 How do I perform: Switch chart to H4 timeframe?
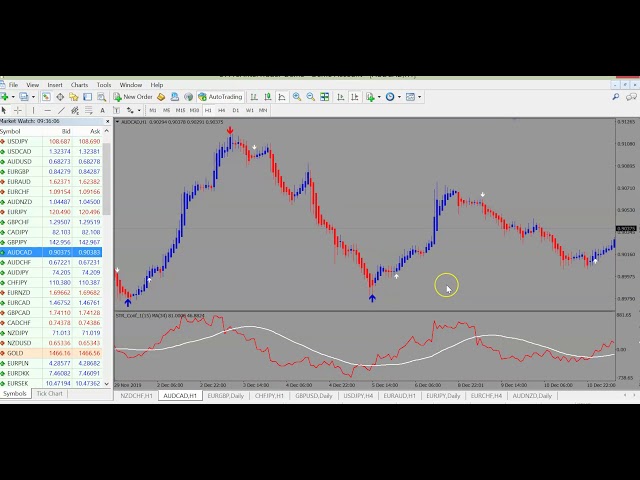point(222,110)
